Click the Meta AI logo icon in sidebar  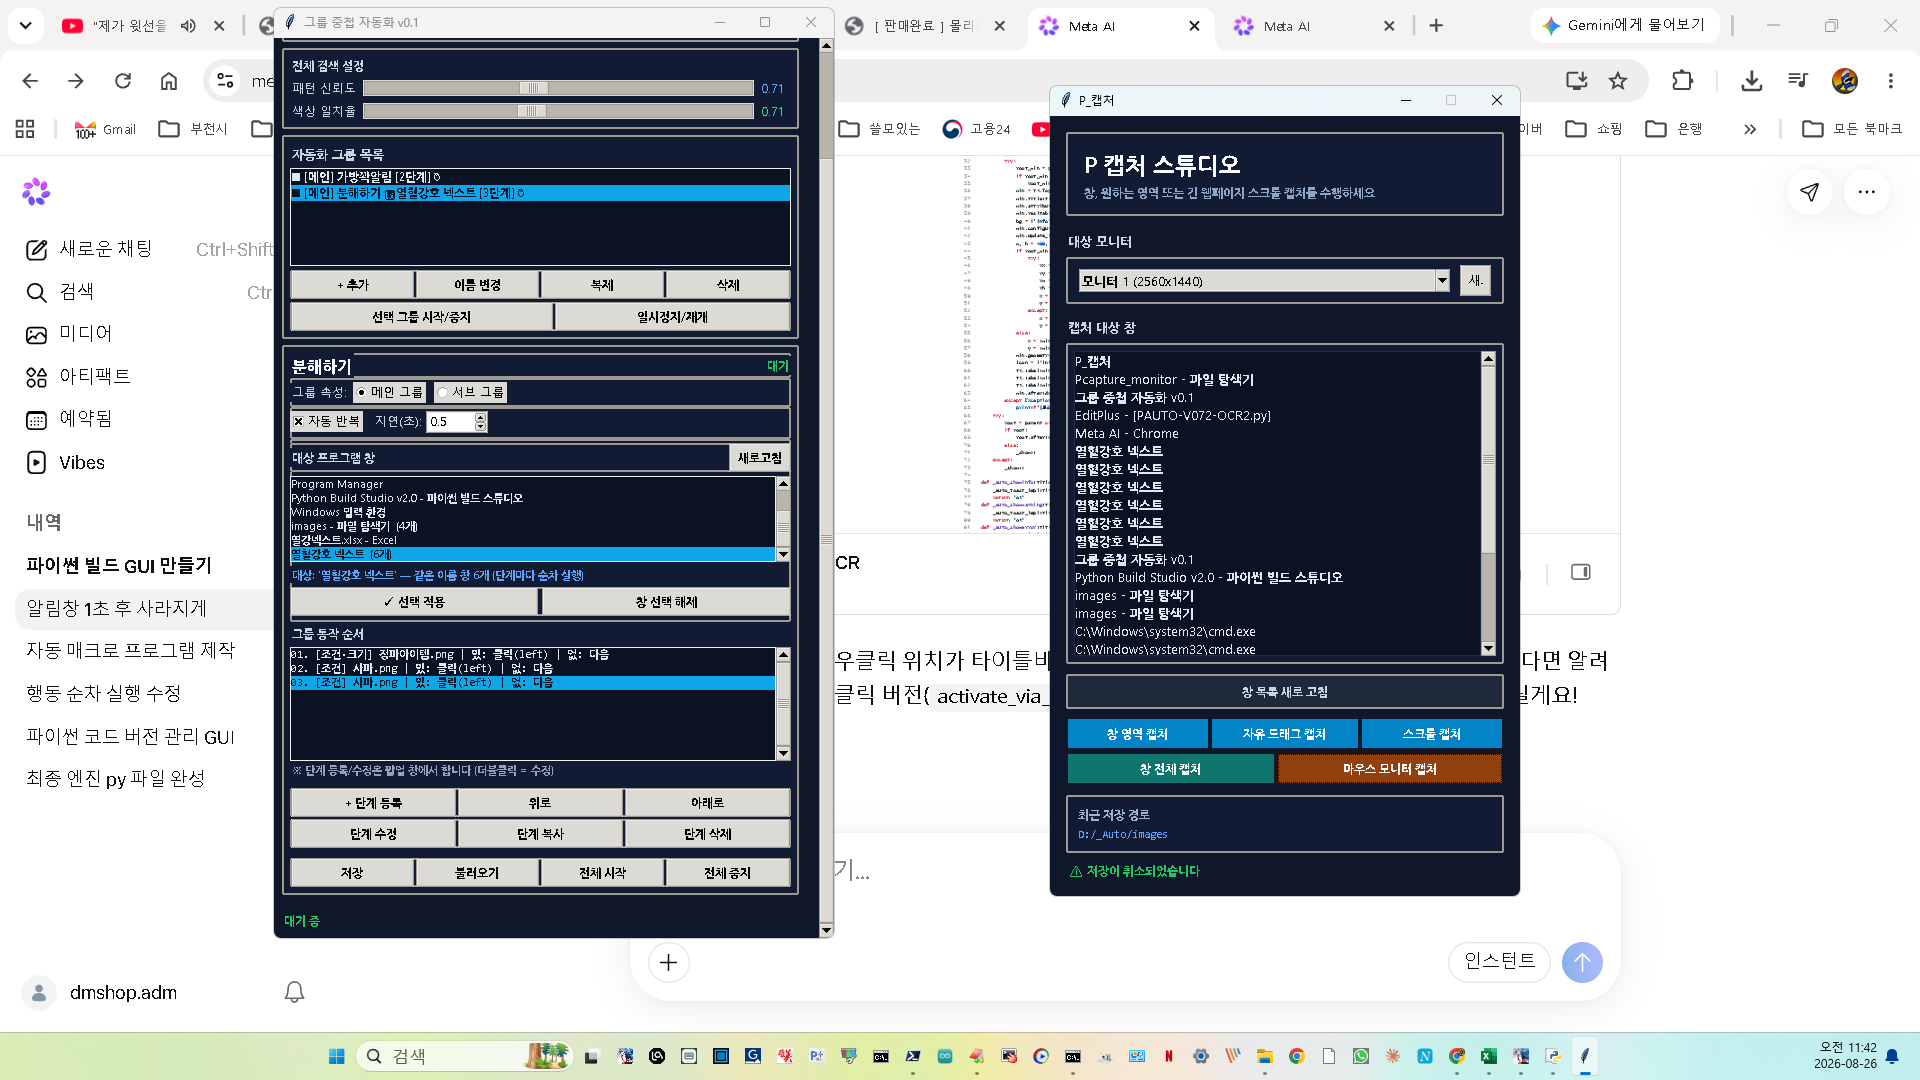(x=36, y=192)
